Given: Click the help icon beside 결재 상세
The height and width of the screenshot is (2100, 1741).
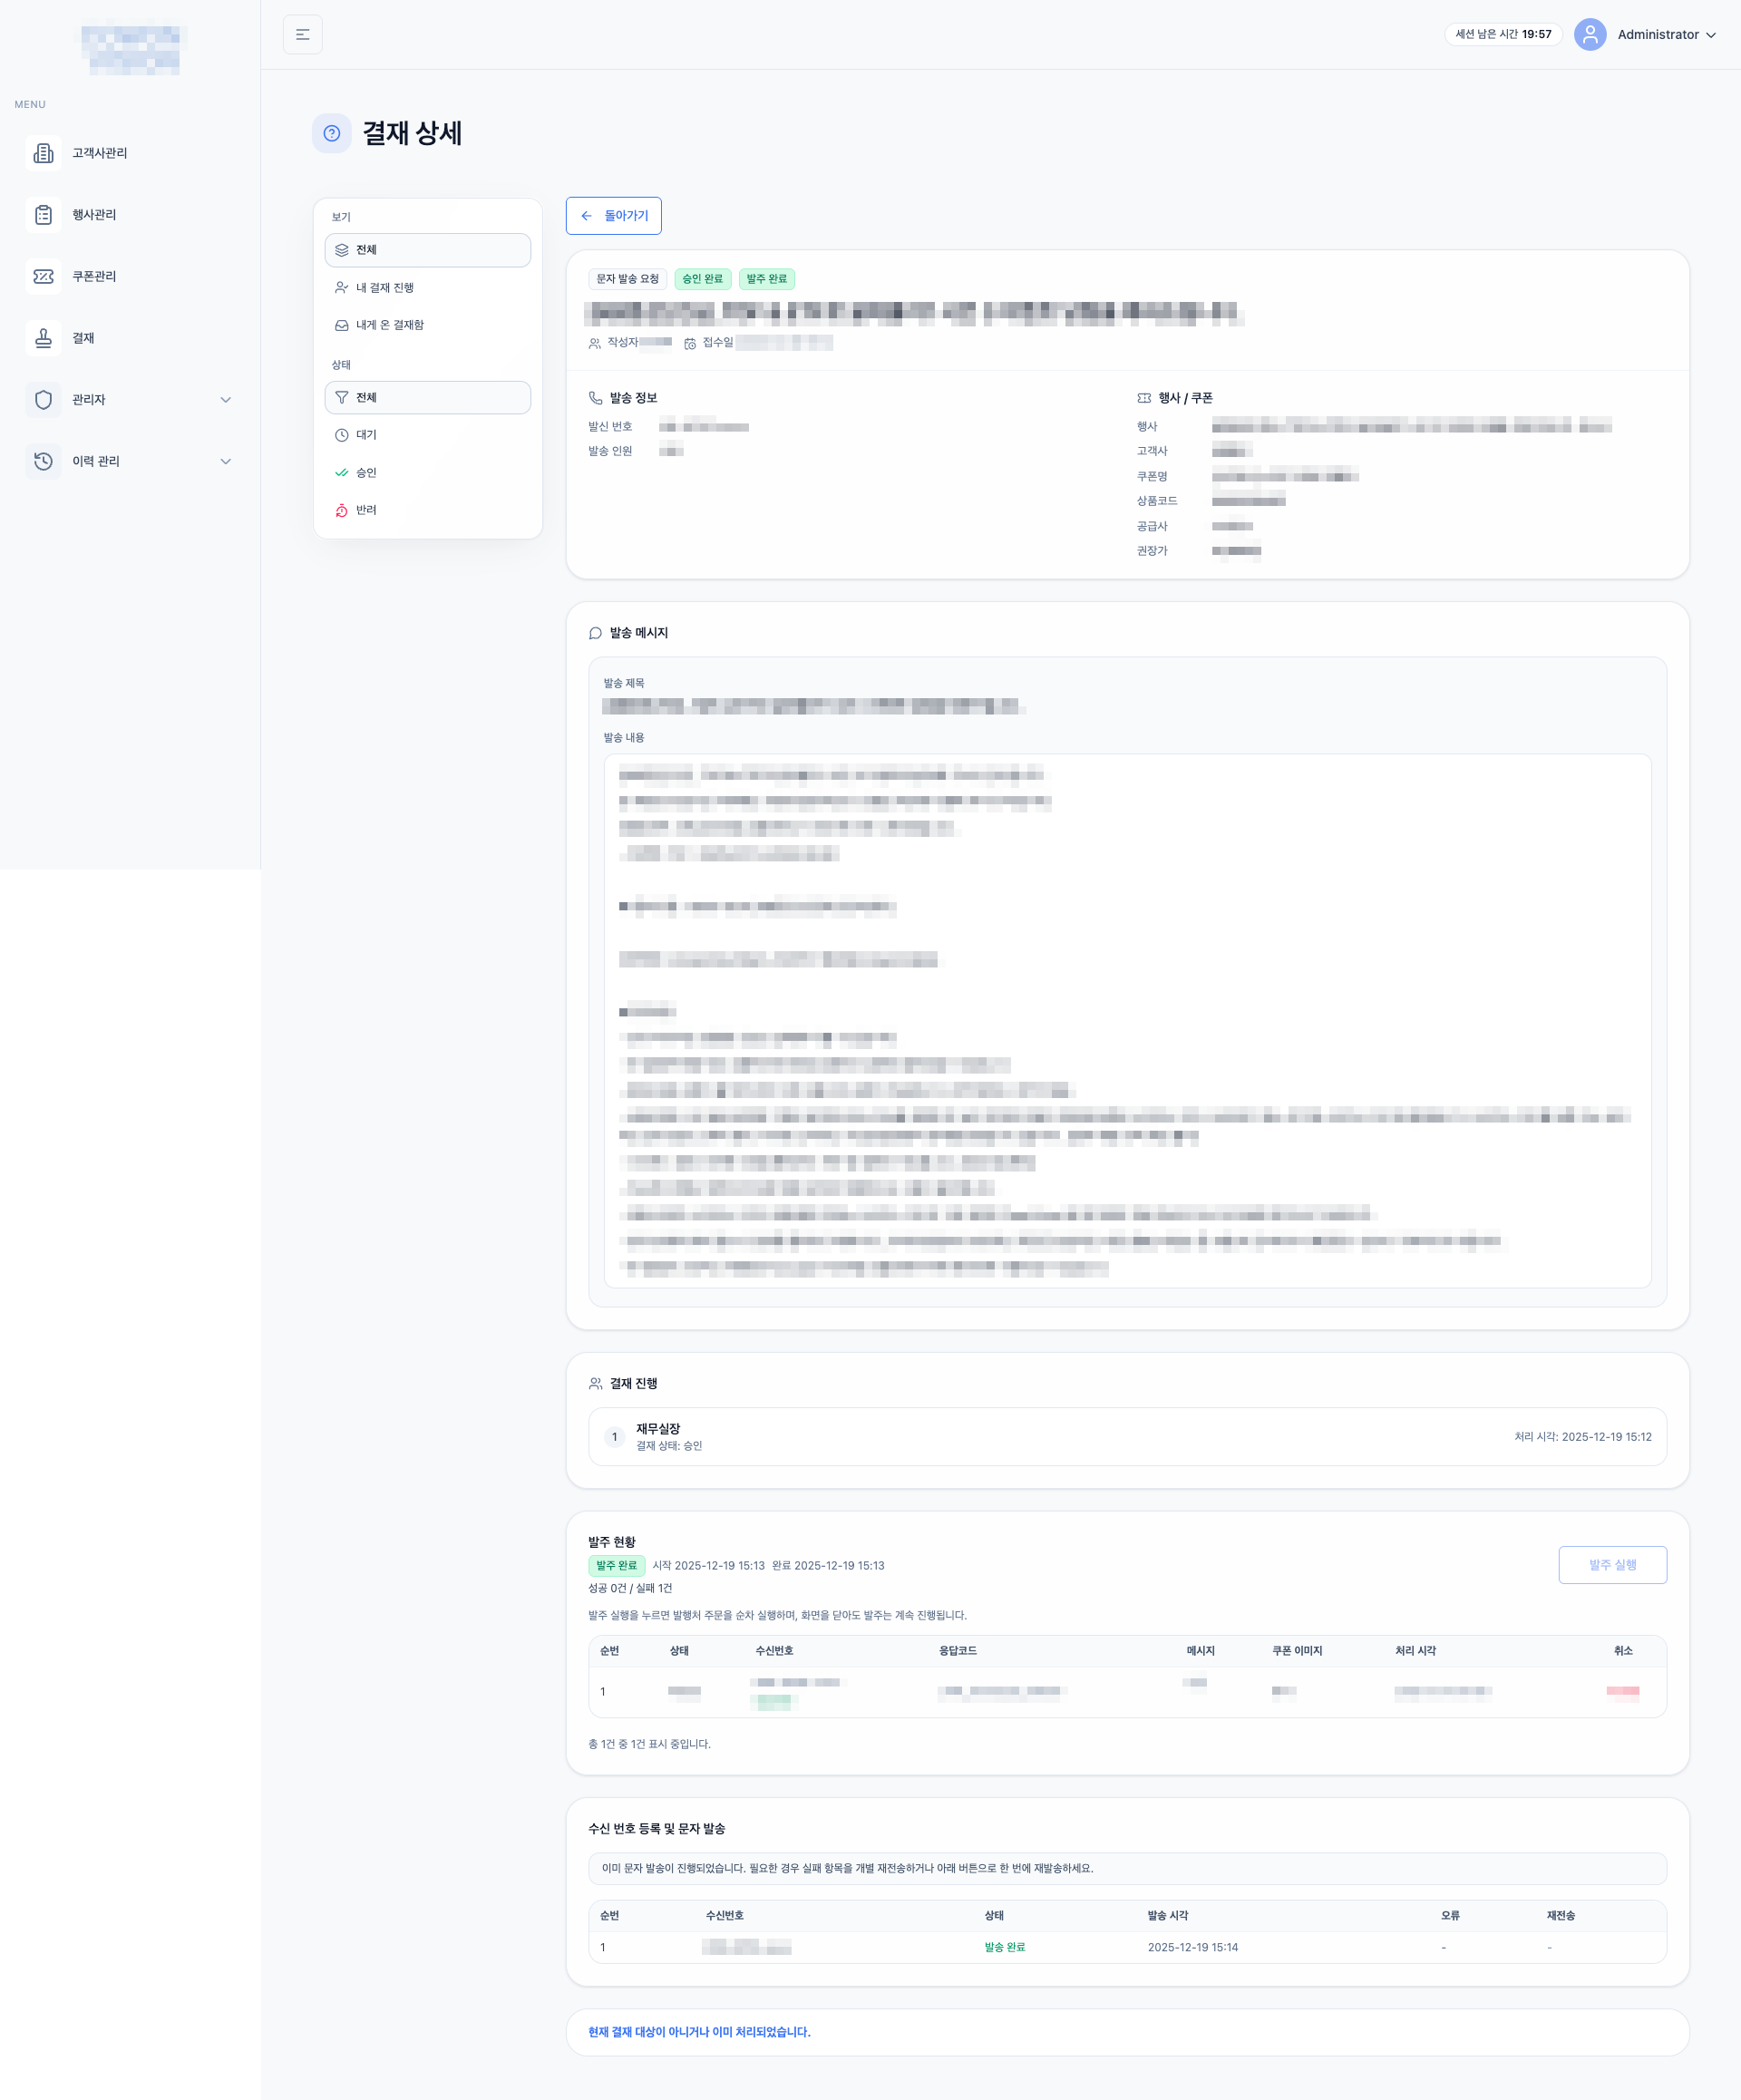Looking at the screenshot, I should point(332,133).
